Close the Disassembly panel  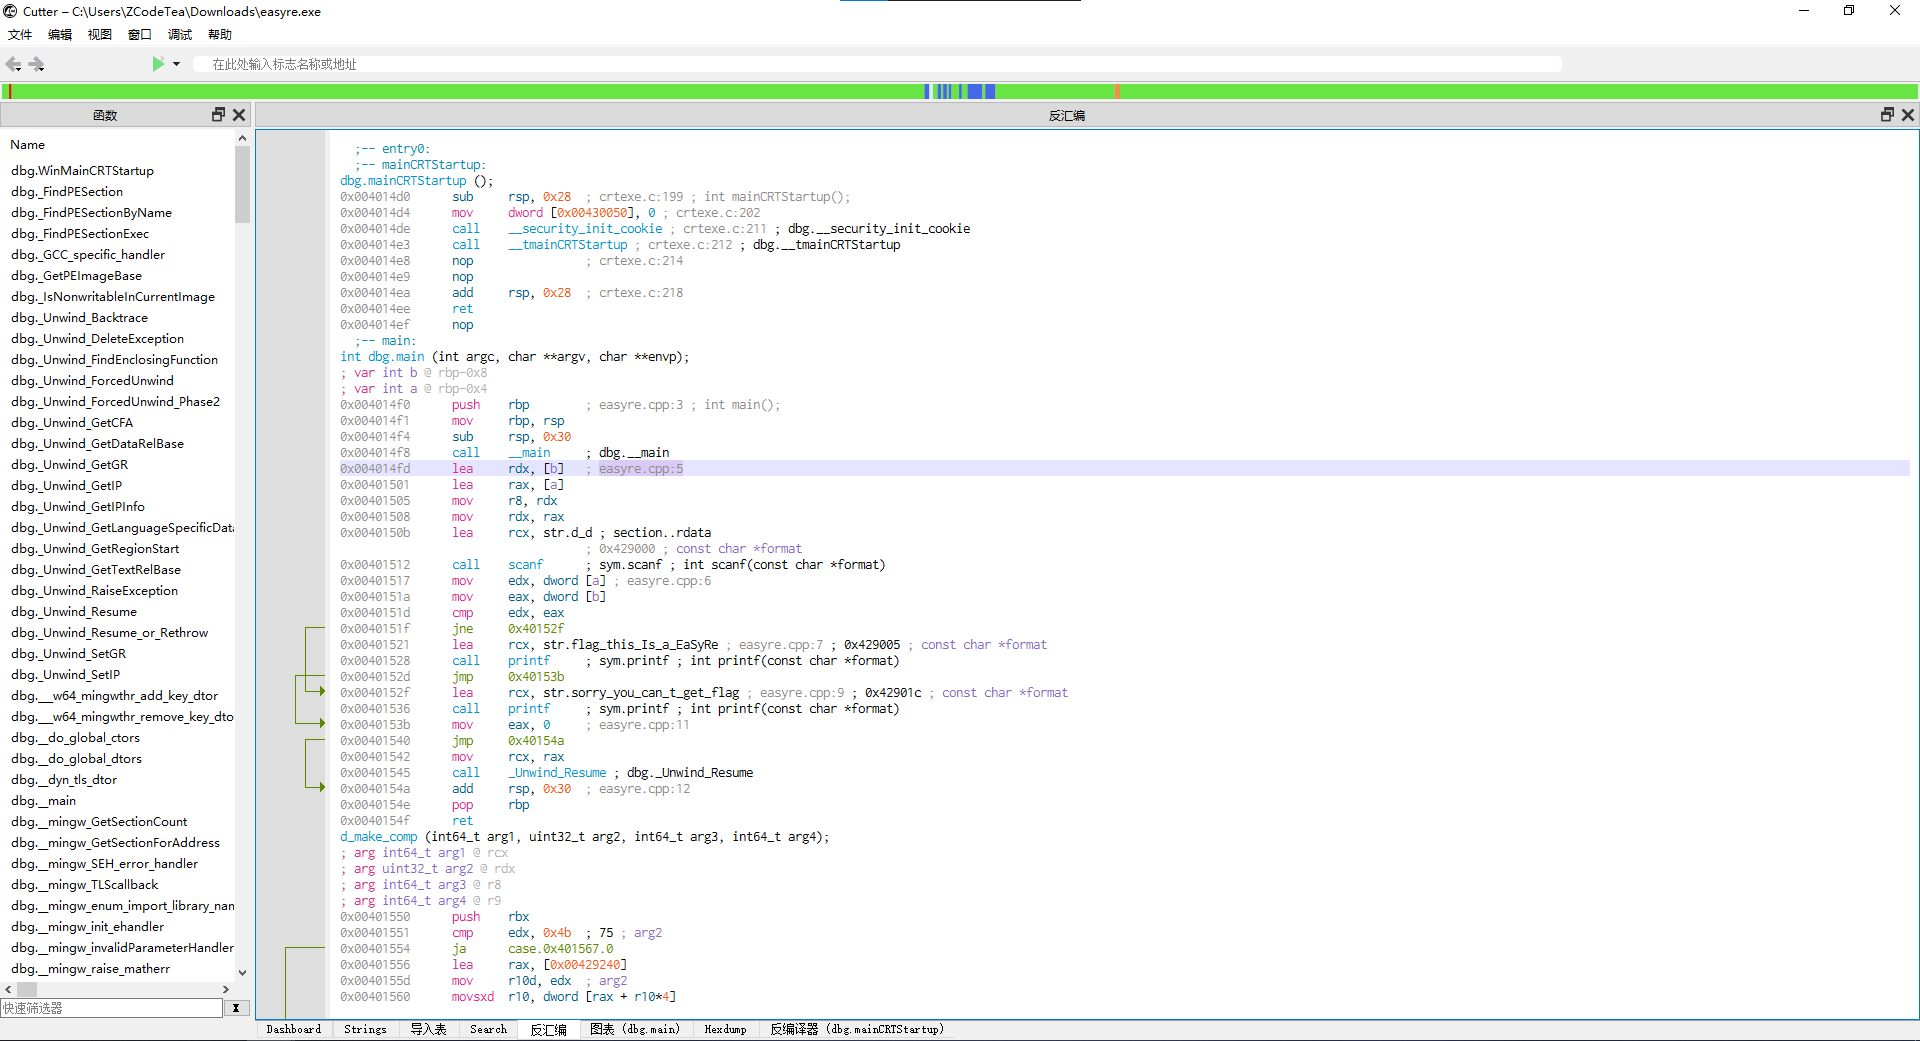(x=1908, y=115)
